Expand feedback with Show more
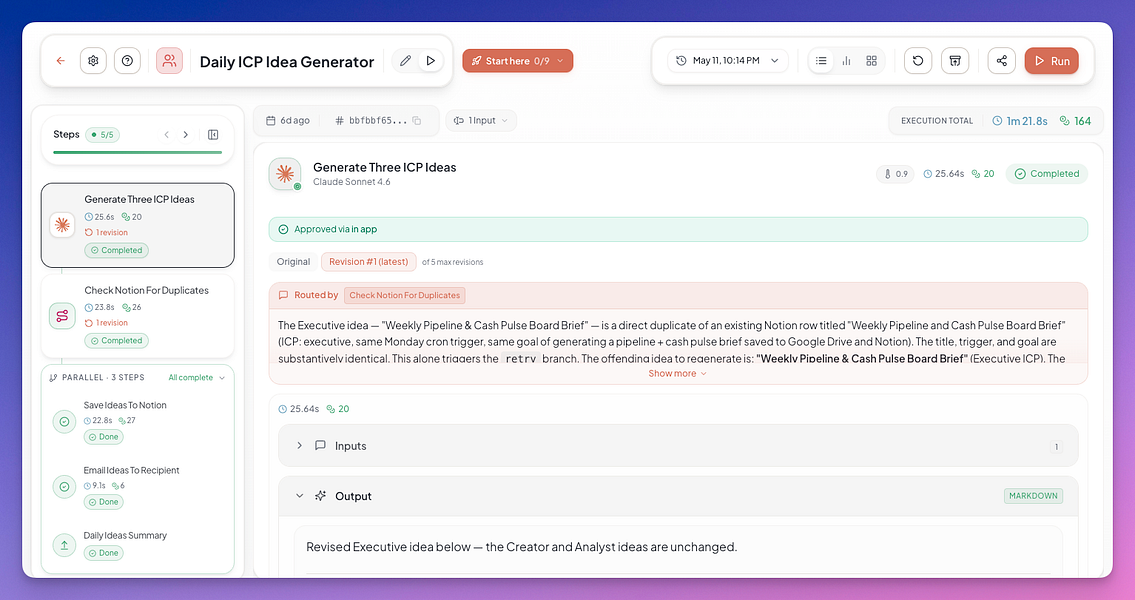Screen dimensions: 1135x600 point(678,373)
